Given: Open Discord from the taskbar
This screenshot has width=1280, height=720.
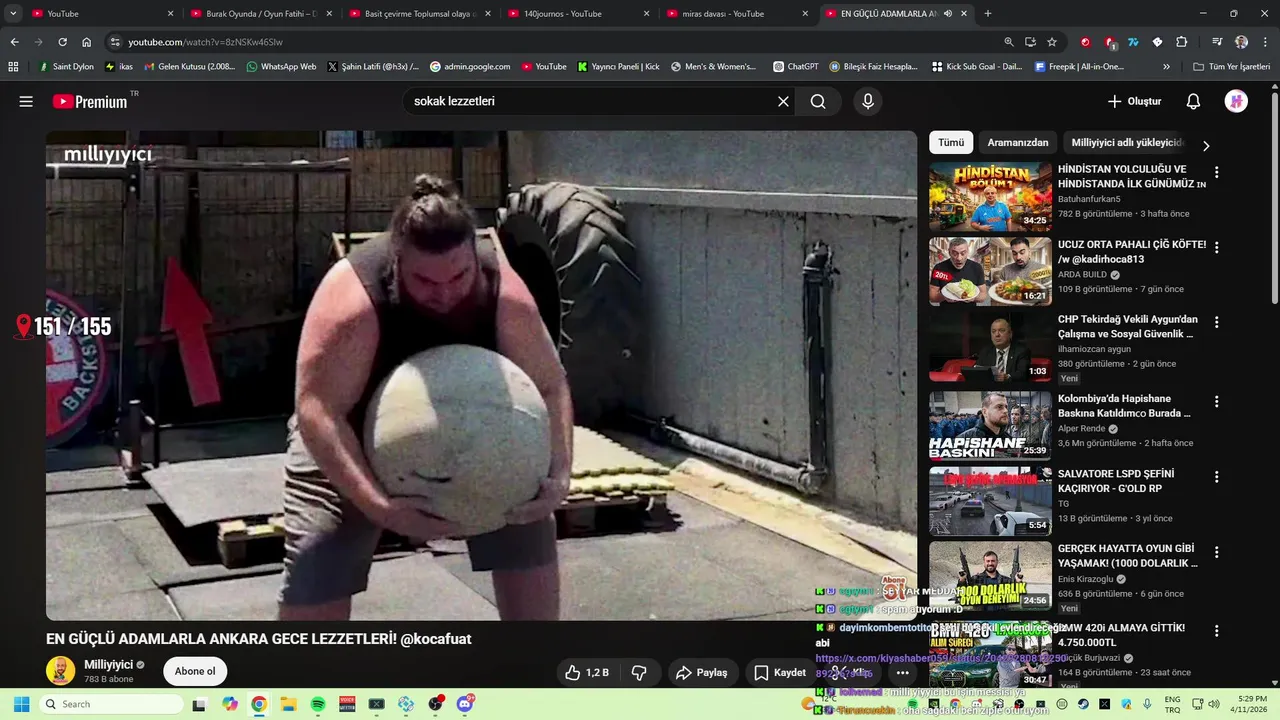Looking at the screenshot, I should pyautogui.click(x=465, y=704).
